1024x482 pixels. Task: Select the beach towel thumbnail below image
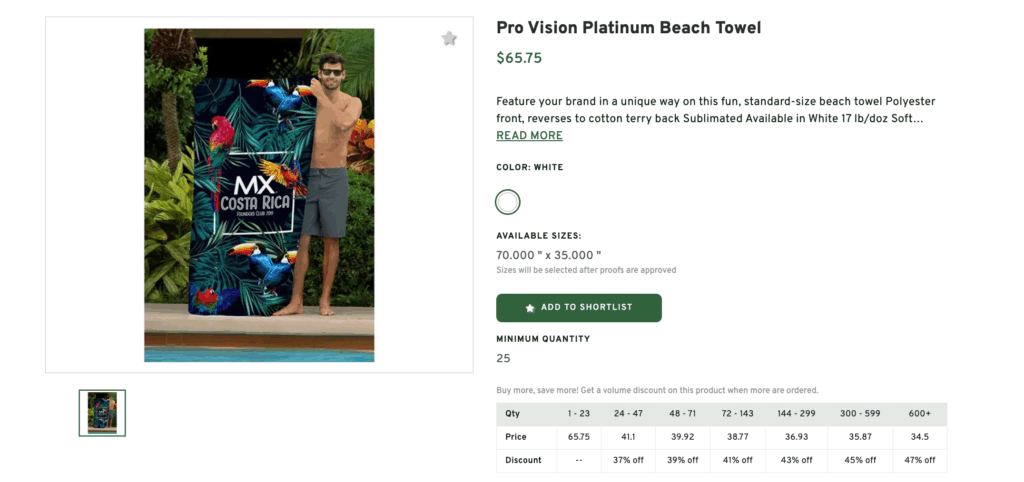102,413
